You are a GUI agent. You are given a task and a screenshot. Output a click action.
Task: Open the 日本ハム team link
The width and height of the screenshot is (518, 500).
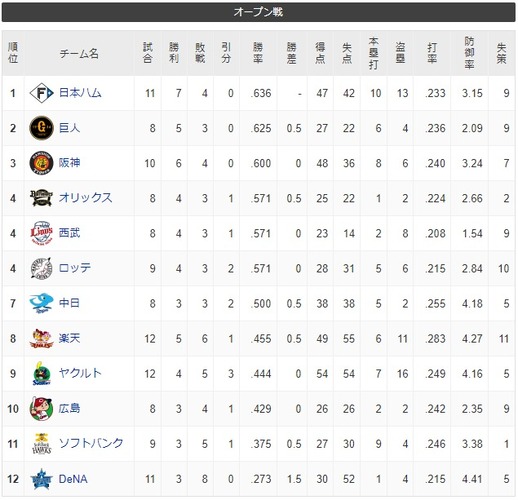point(80,93)
